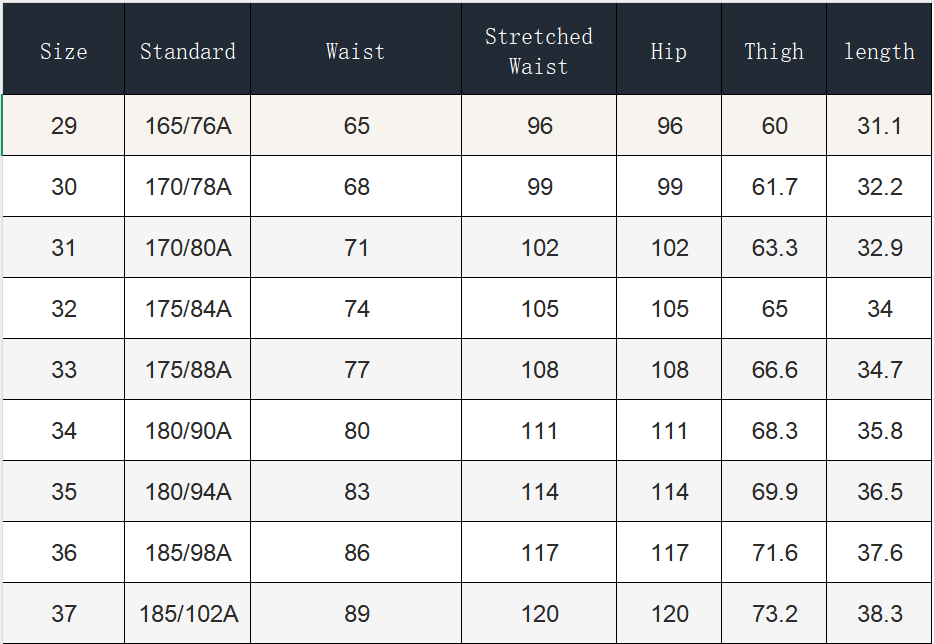Select the 175/88A standard cell
Viewport: 934px width, 644px height.
[188, 370]
